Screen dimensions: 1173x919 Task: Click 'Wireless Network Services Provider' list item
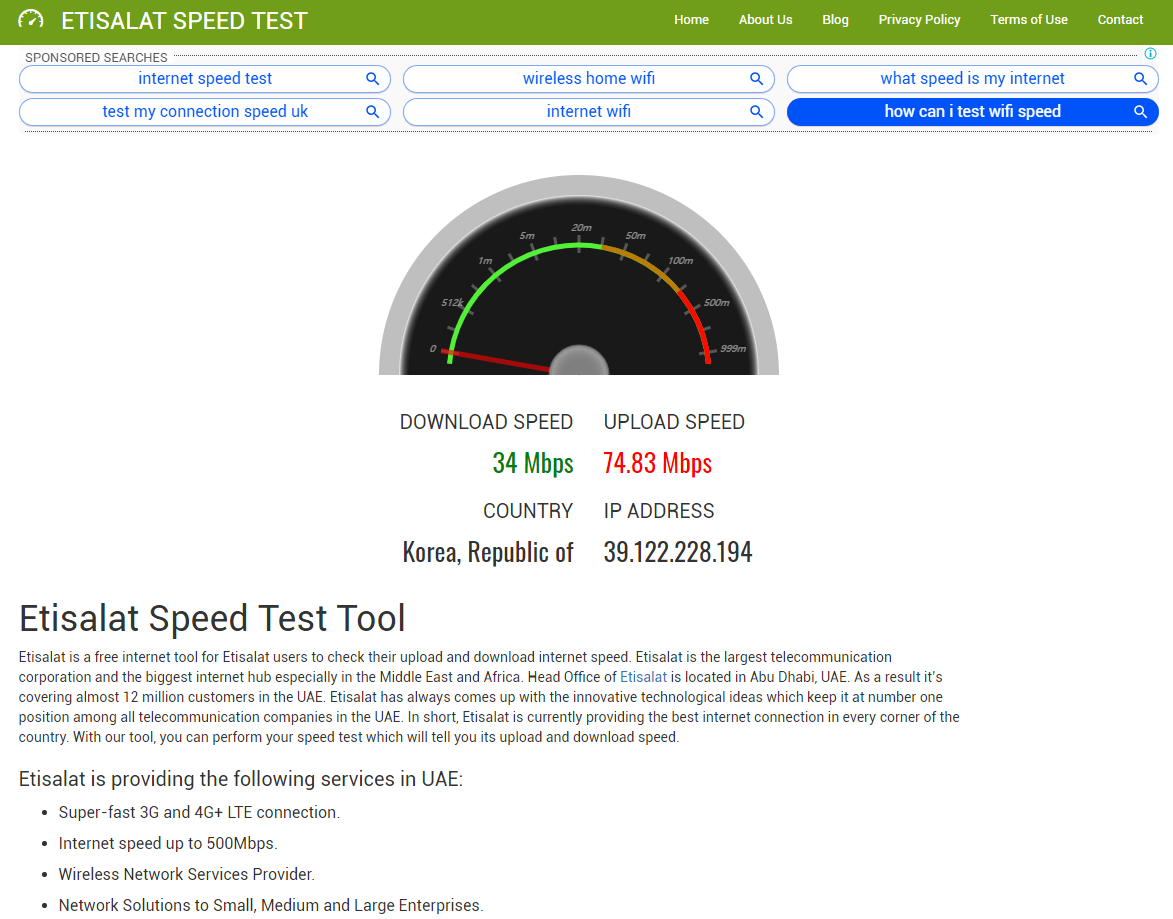(x=187, y=874)
